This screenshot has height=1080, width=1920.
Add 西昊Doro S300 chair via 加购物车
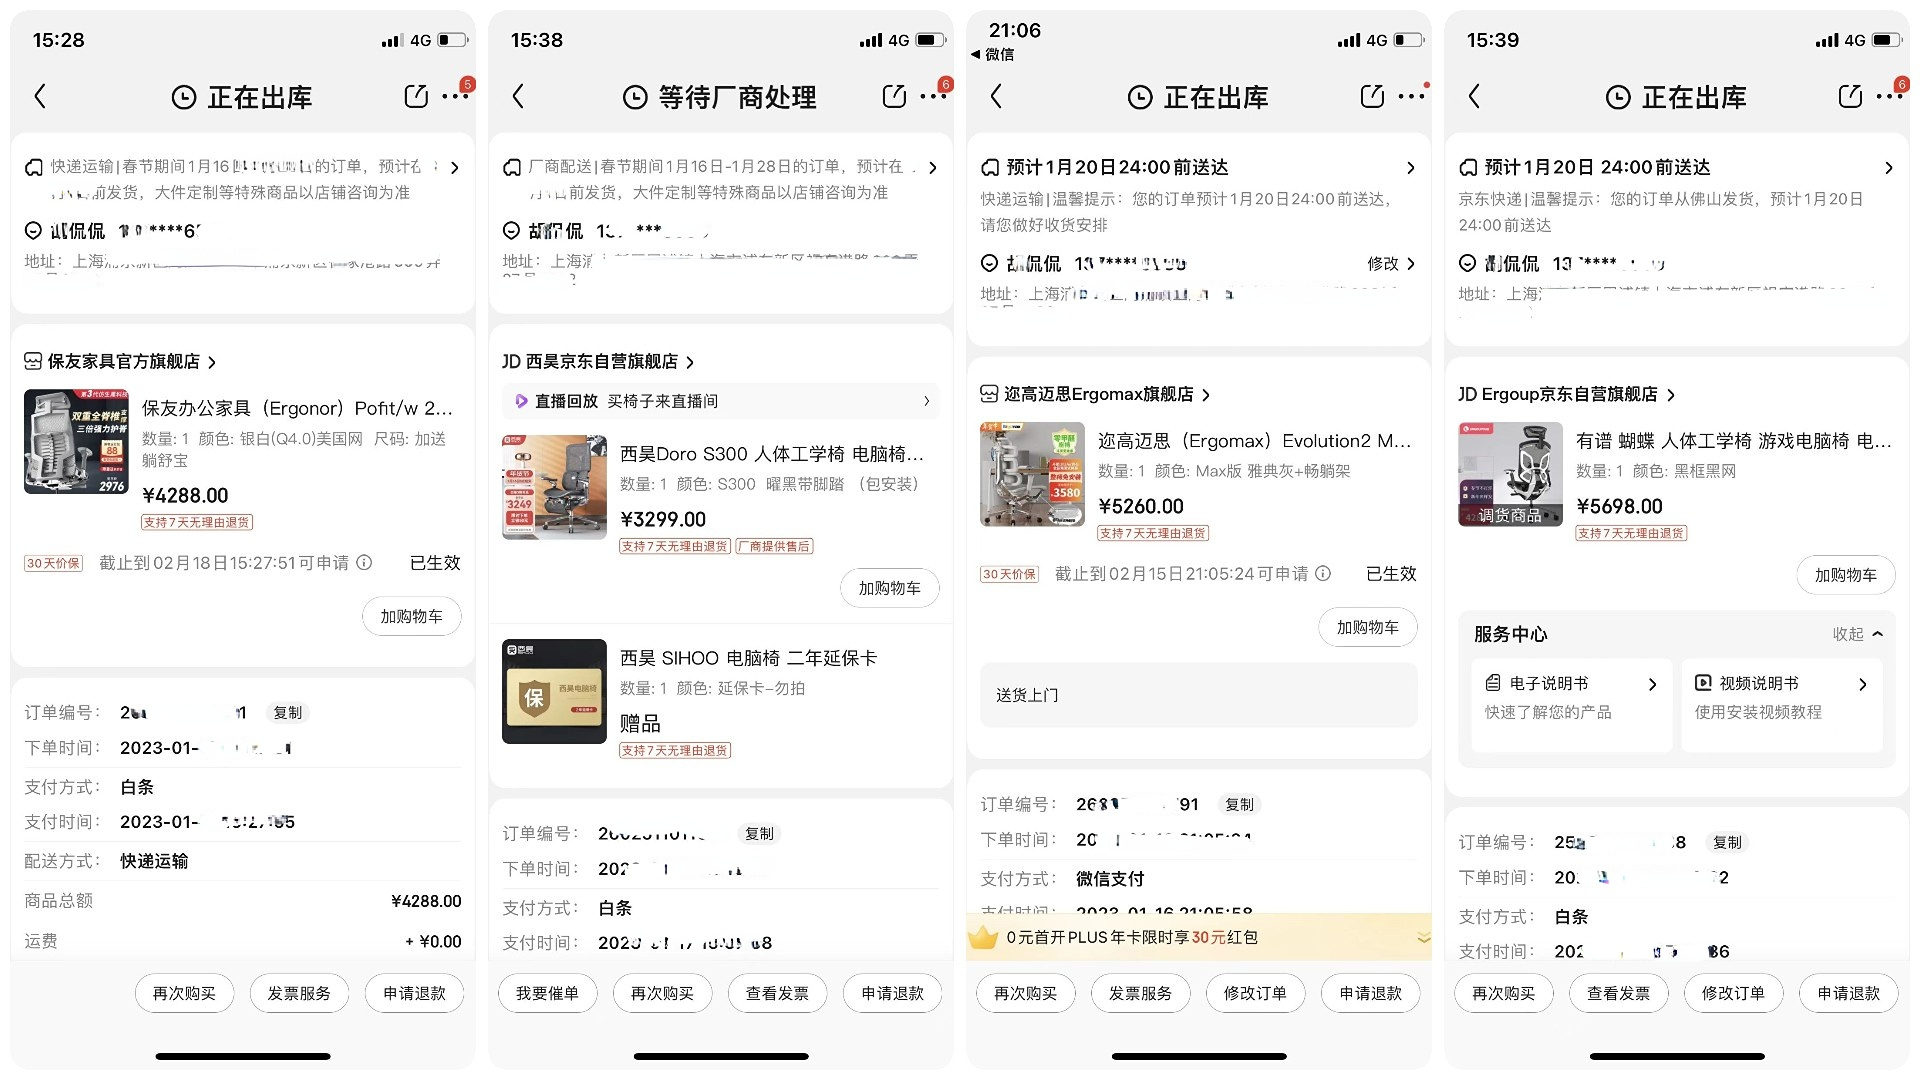(x=889, y=588)
